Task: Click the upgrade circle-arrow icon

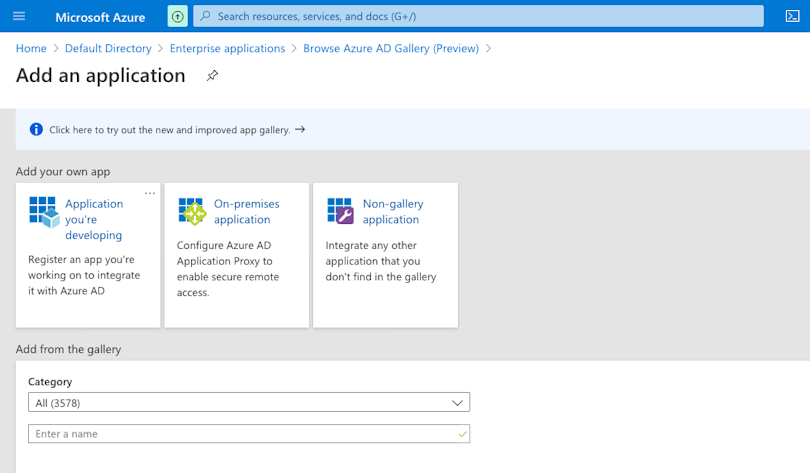Action: pyautogui.click(x=178, y=16)
